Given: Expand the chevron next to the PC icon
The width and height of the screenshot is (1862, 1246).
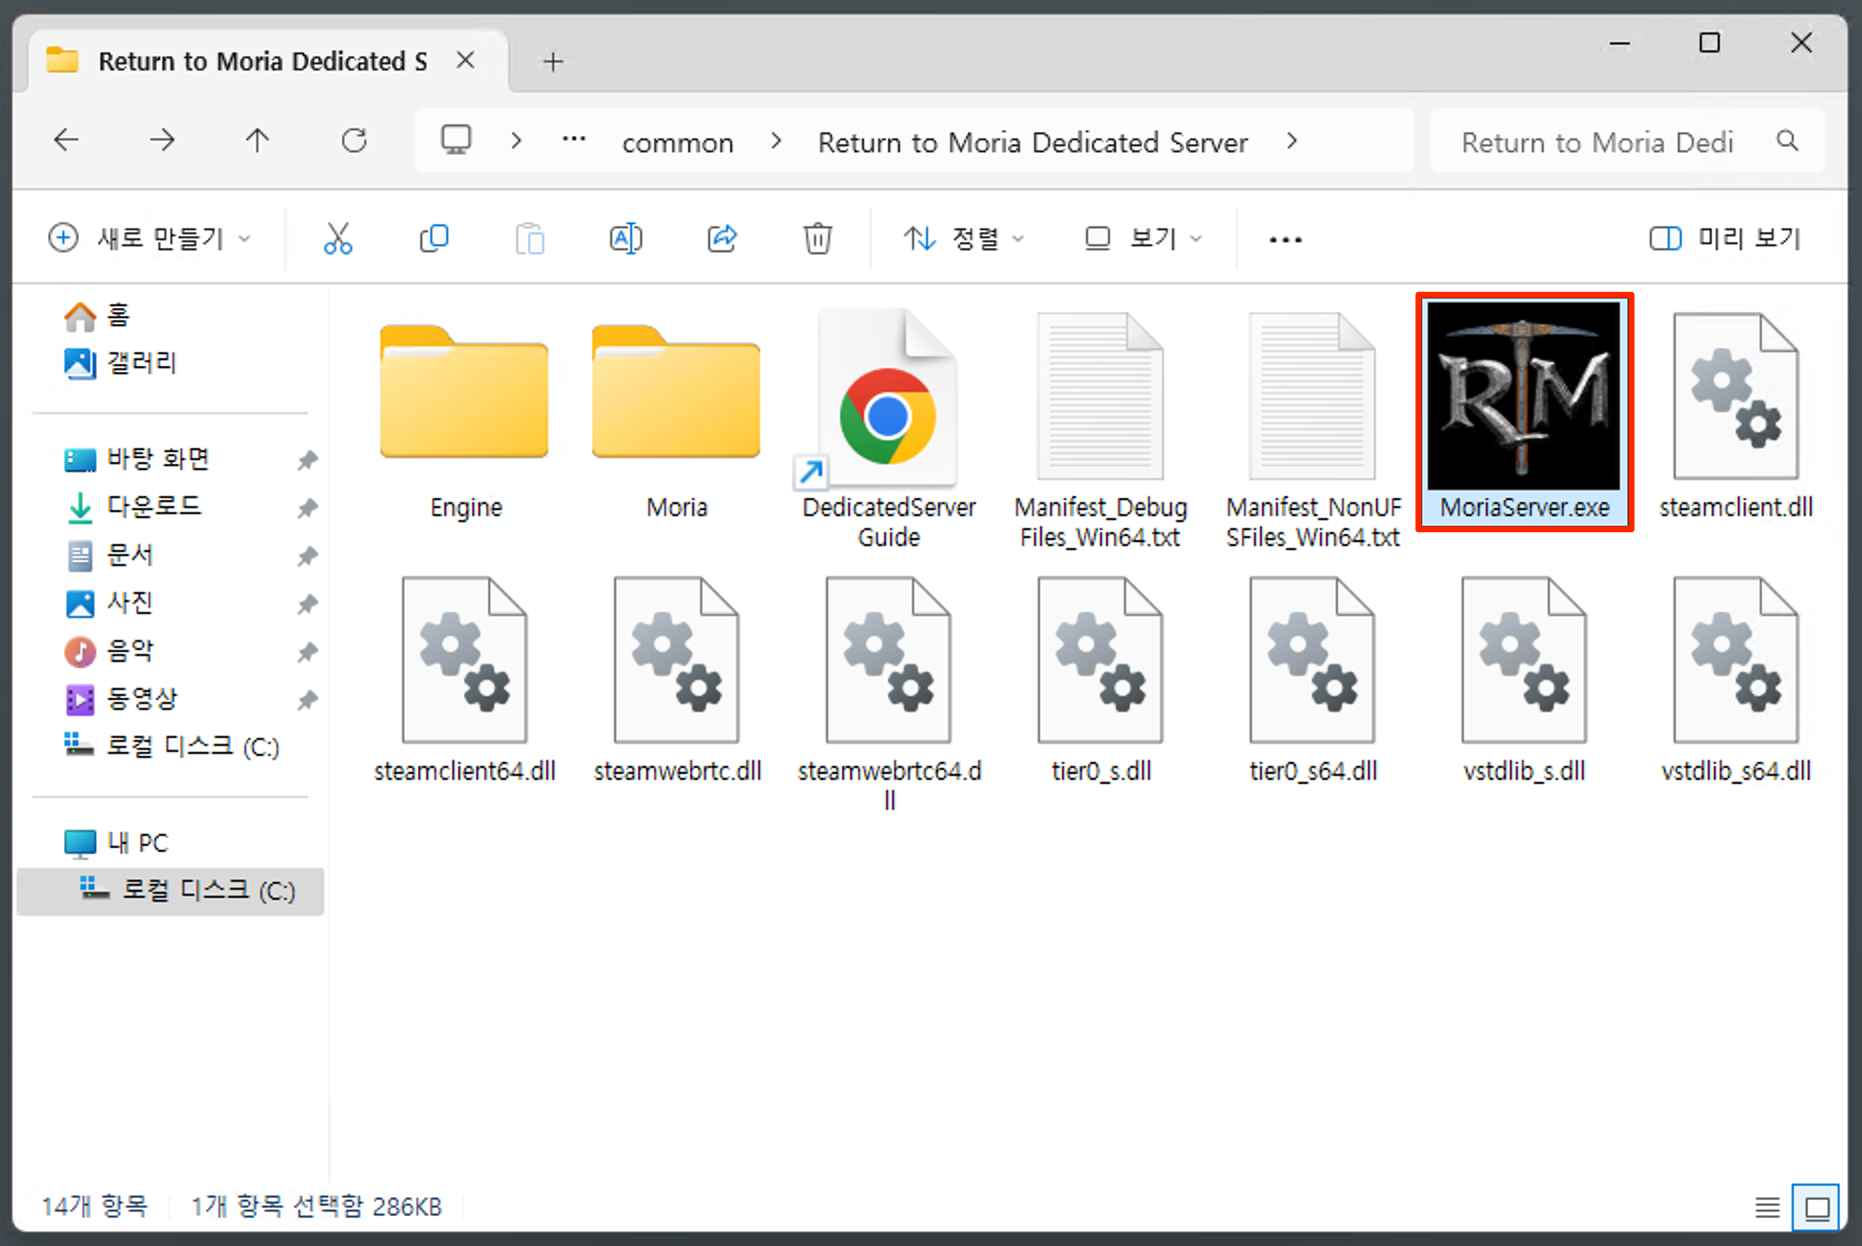Looking at the screenshot, I should click(516, 141).
